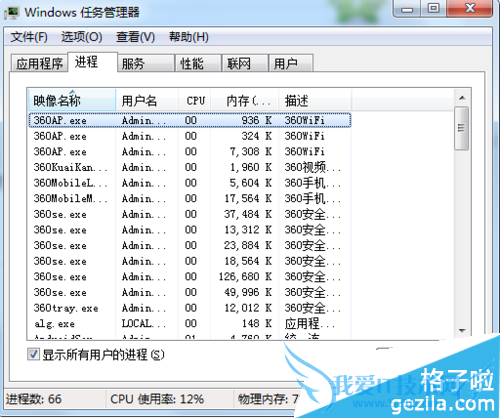This screenshot has height=418, width=500.
Task: Select the 进程 tab
Action: coord(93,62)
